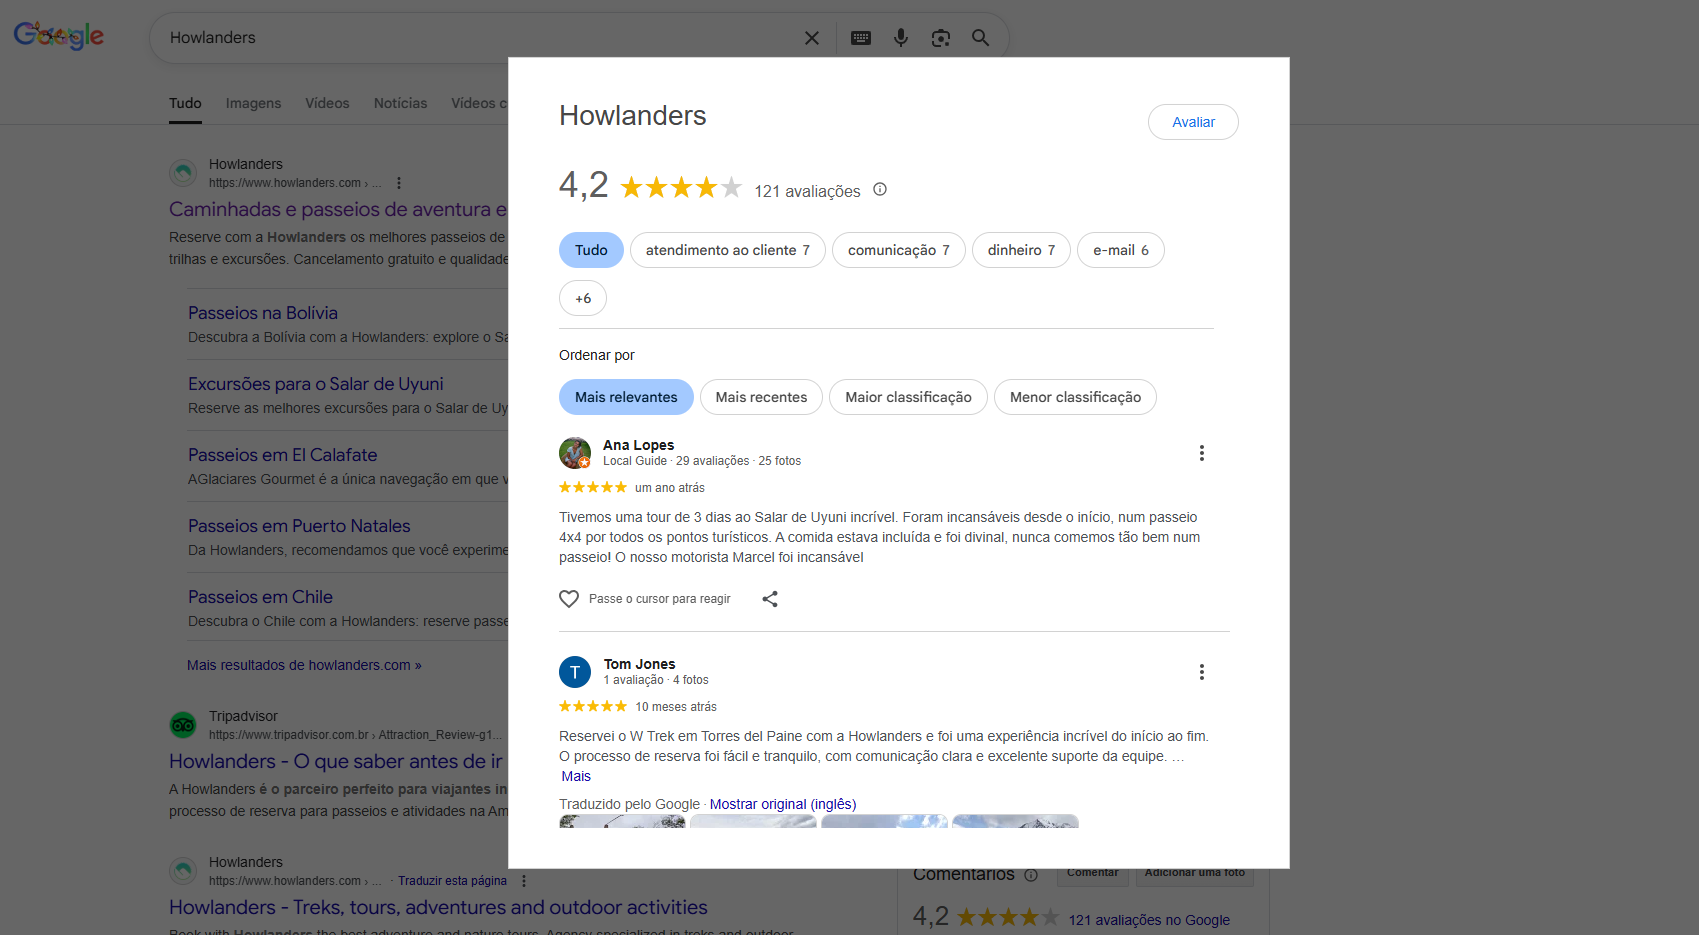Clear the search box text
The height and width of the screenshot is (935, 1699).
click(811, 38)
